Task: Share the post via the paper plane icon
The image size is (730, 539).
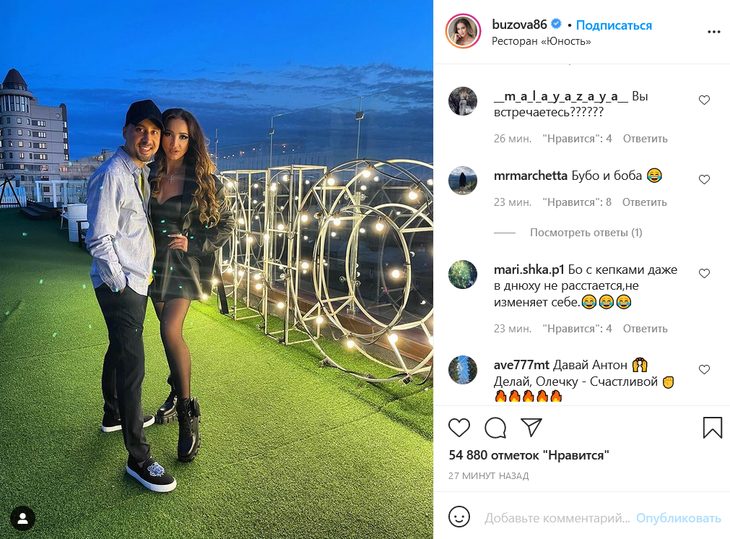Action: pos(531,427)
